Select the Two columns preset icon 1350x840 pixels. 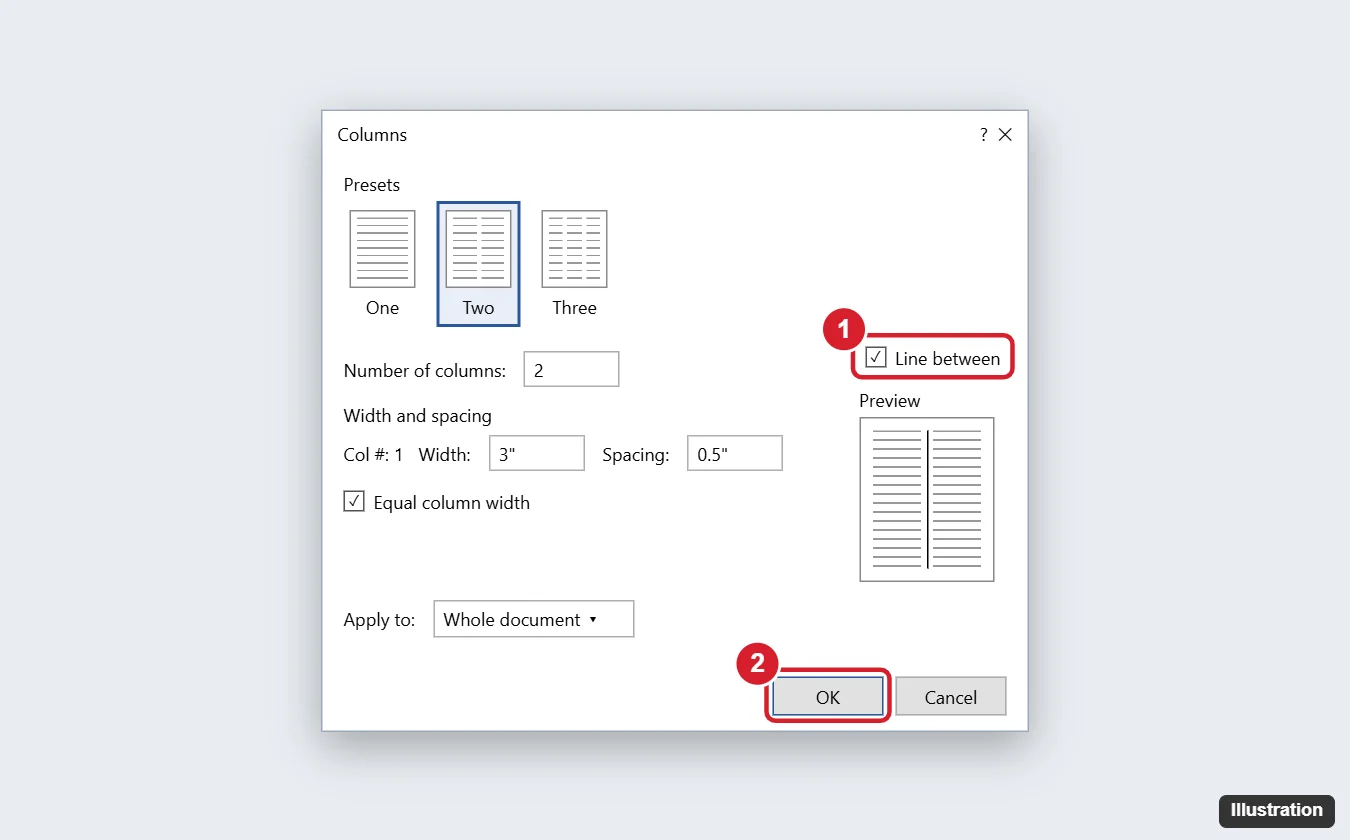point(478,249)
